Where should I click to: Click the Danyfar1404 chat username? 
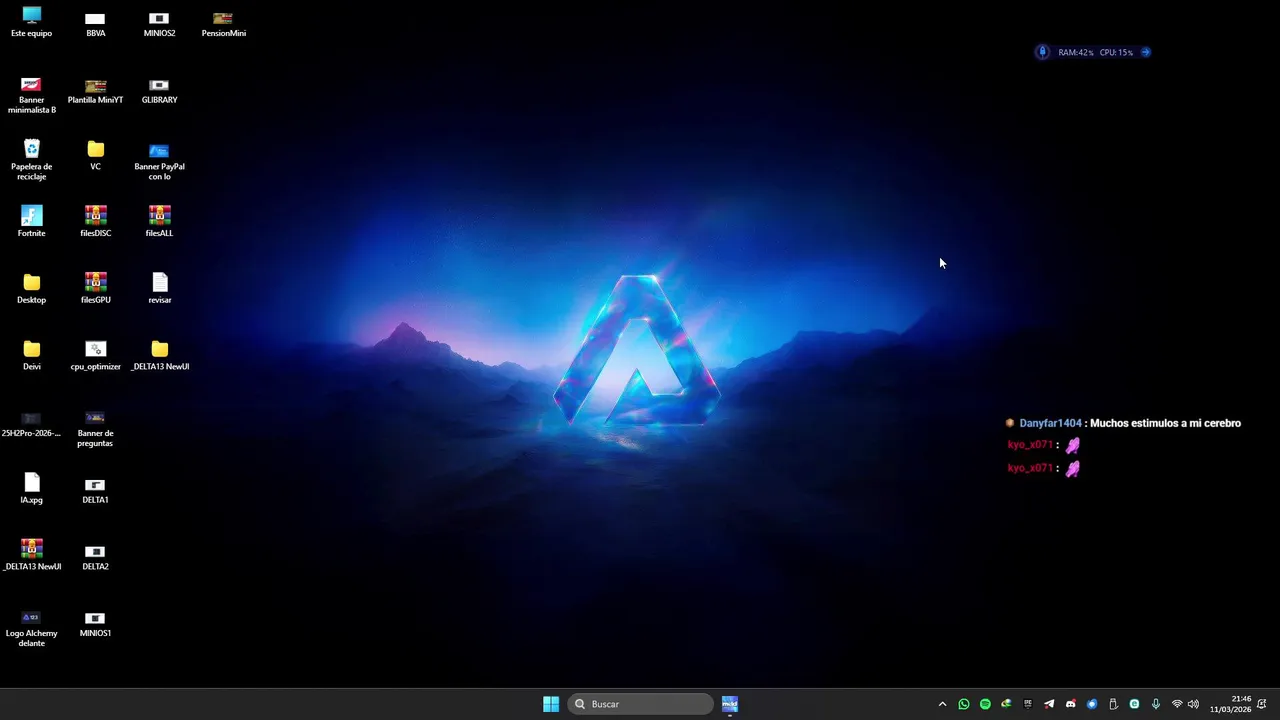pyautogui.click(x=1050, y=423)
